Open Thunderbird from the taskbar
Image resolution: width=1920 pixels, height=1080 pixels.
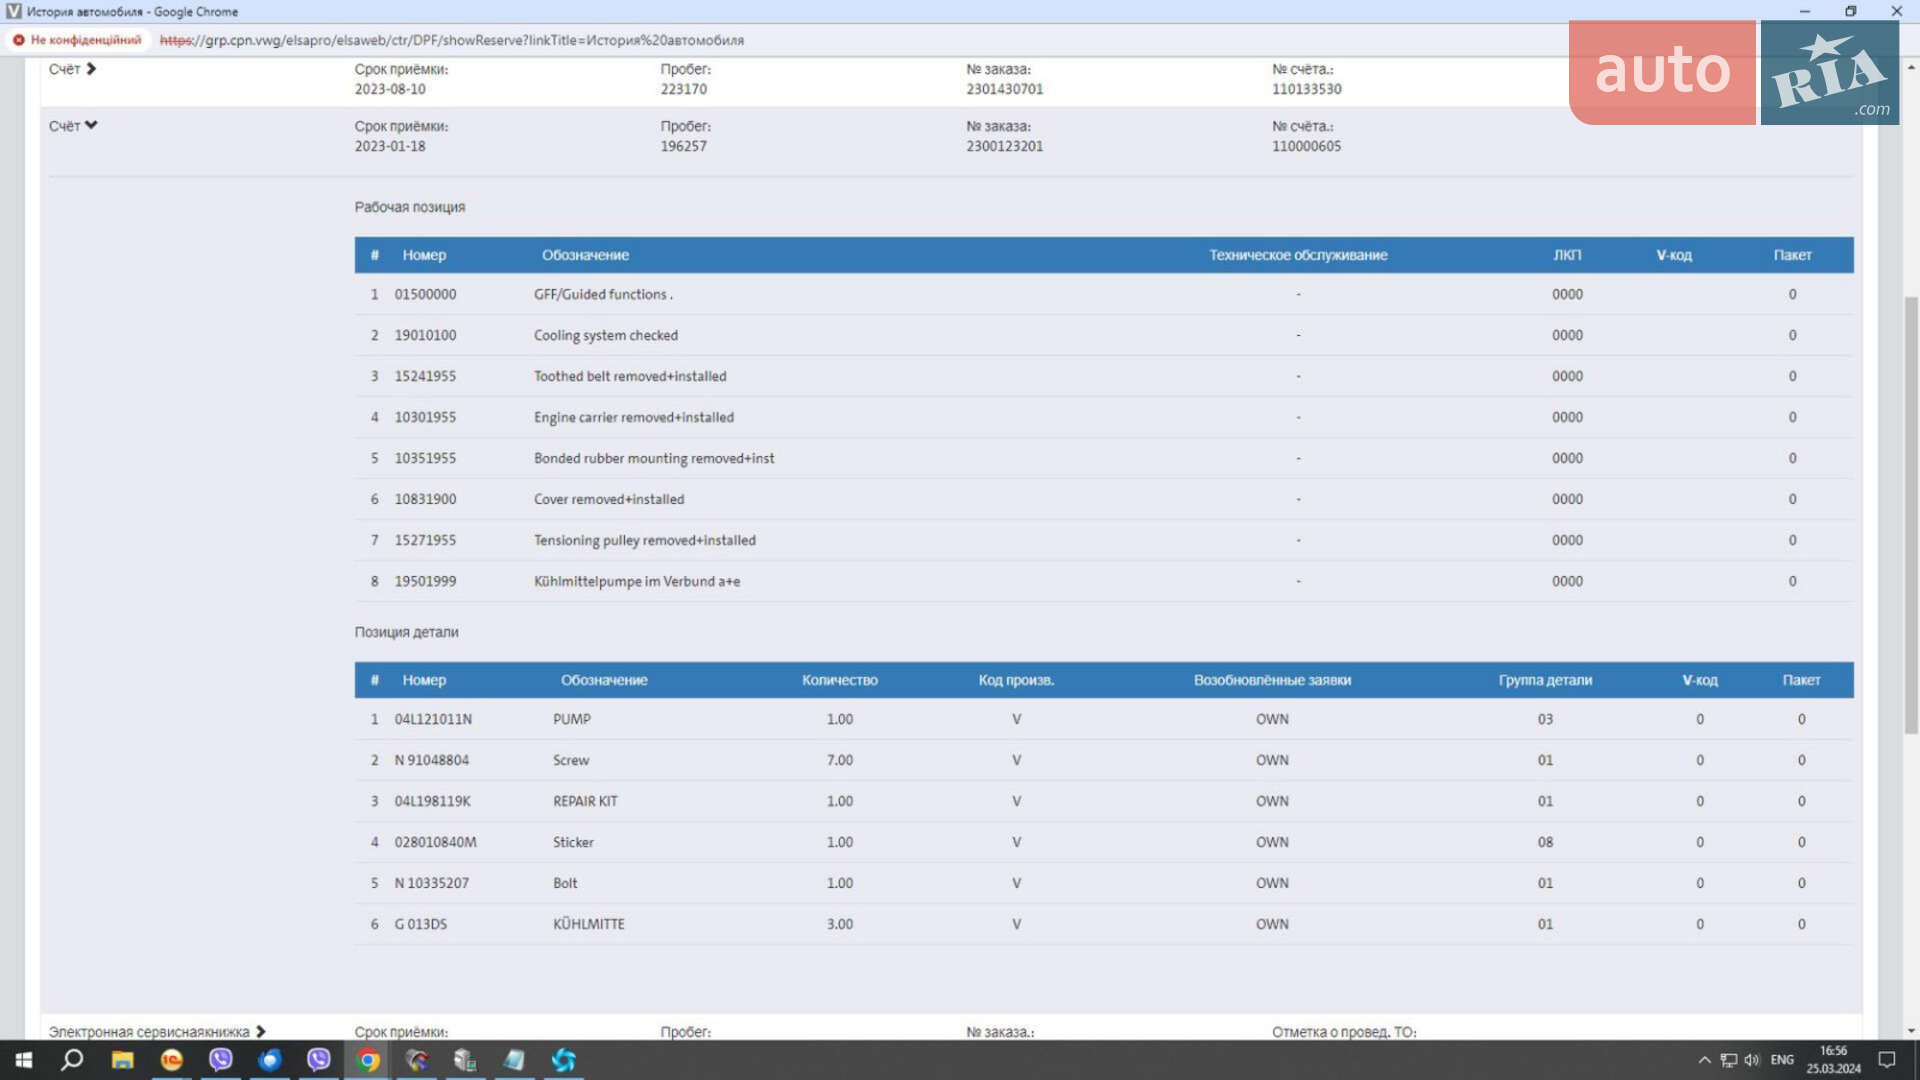270,1060
